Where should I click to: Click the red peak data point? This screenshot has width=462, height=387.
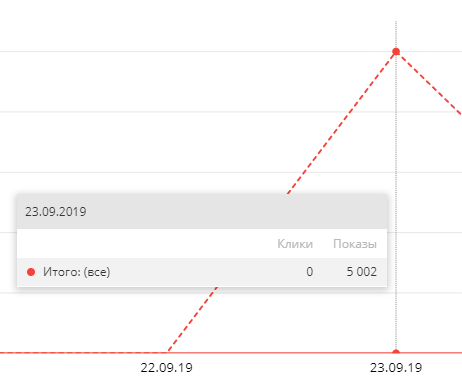pyautogui.click(x=396, y=51)
